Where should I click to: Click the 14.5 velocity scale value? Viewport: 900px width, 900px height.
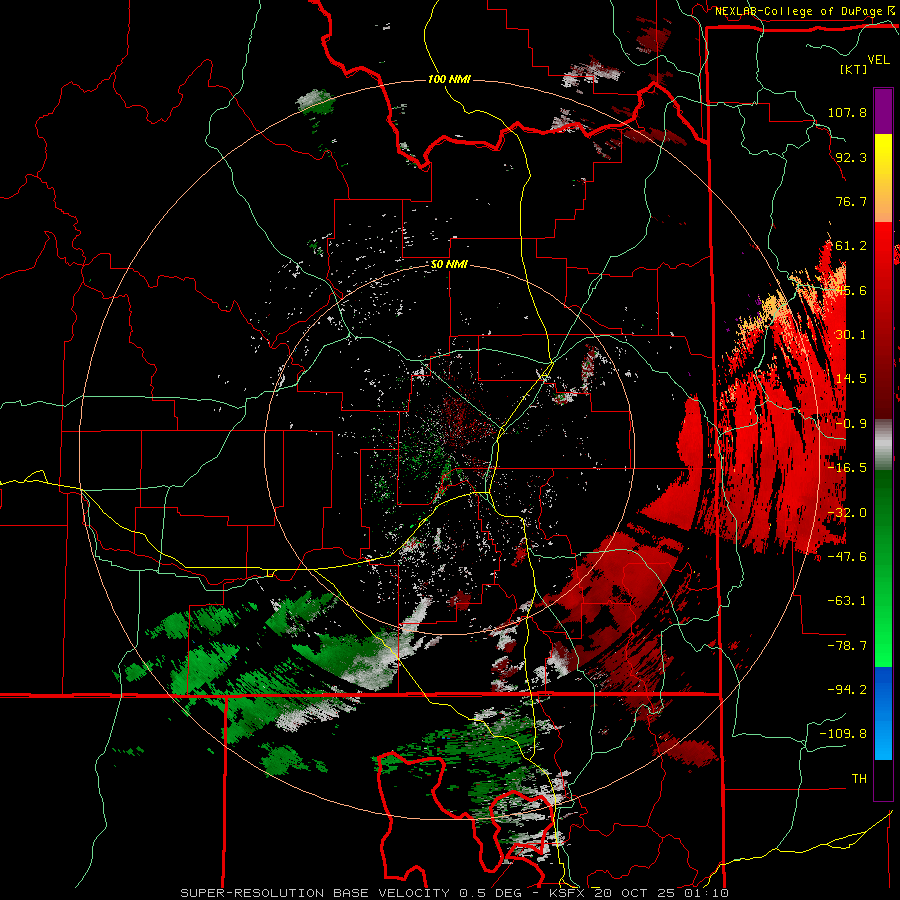click(x=851, y=379)
